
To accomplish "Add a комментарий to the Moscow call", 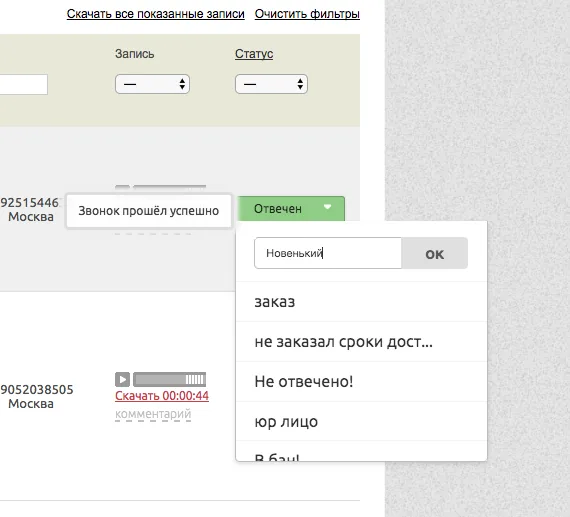I will click(153, 414).
